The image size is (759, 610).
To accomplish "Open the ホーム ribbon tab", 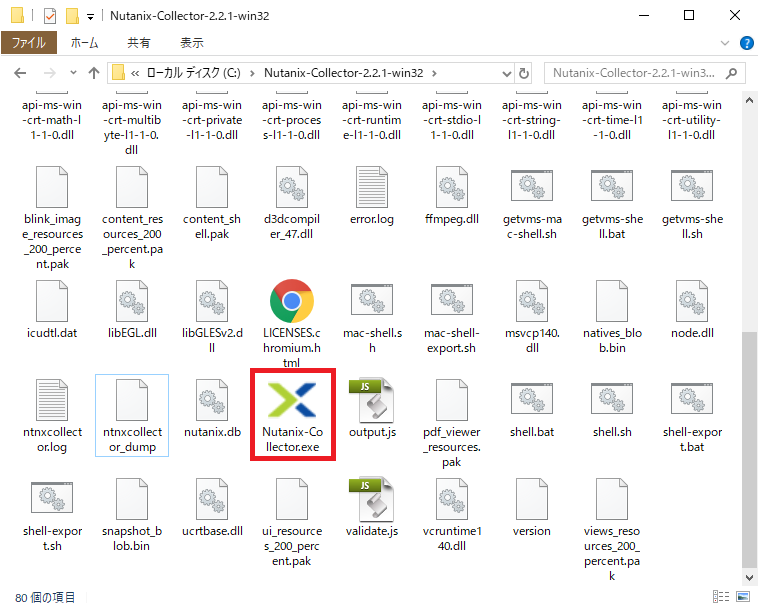I will [x=84, y=43].
